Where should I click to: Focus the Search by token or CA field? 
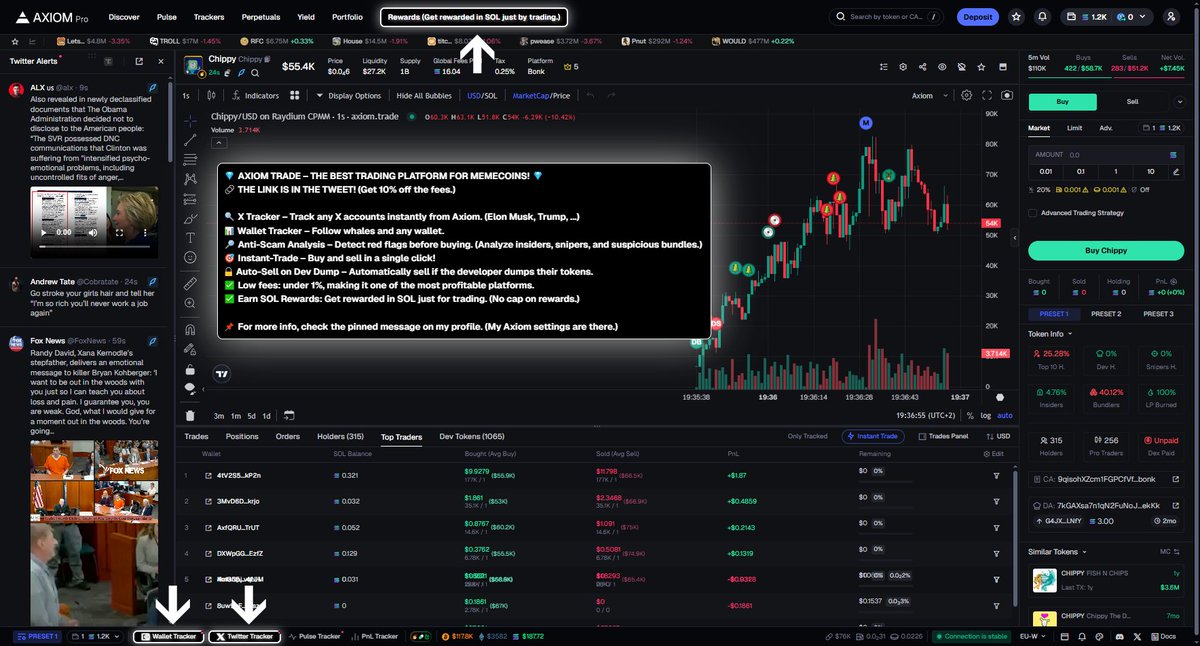pos(887,17)
